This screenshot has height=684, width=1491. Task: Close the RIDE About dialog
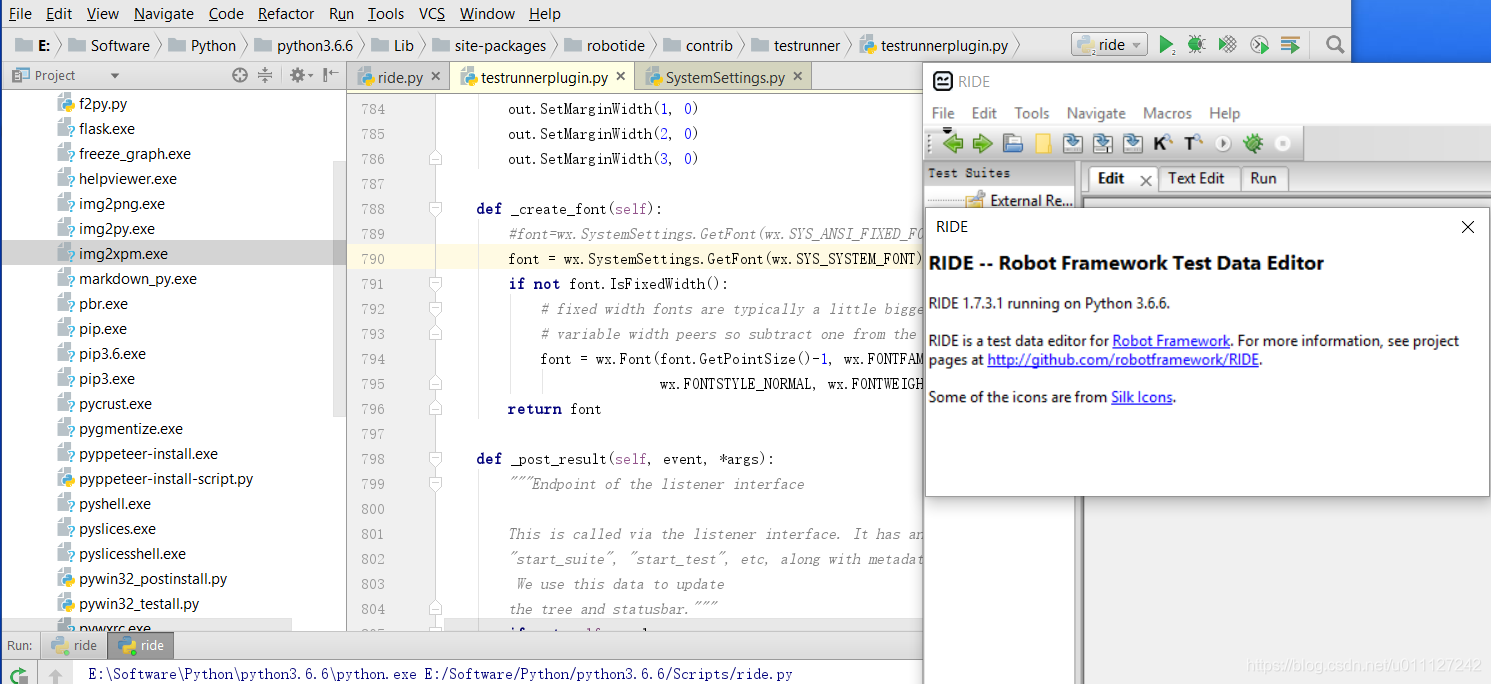click(1467, 227)
